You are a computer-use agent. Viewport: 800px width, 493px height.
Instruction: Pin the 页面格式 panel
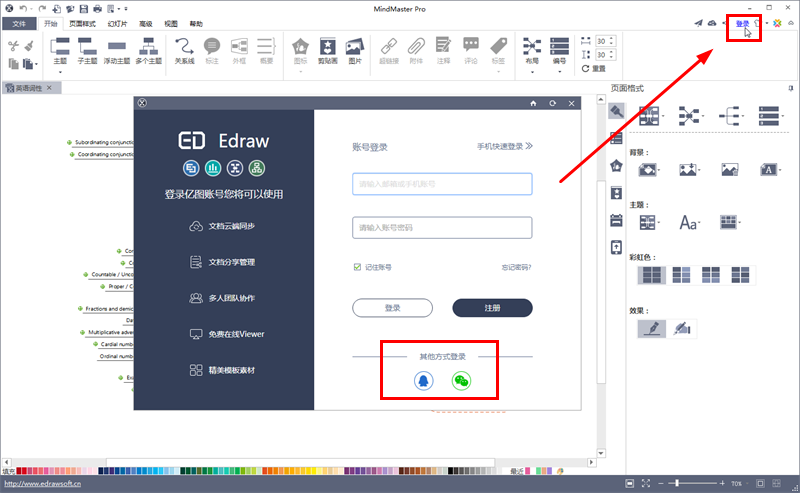pos(791,88)
